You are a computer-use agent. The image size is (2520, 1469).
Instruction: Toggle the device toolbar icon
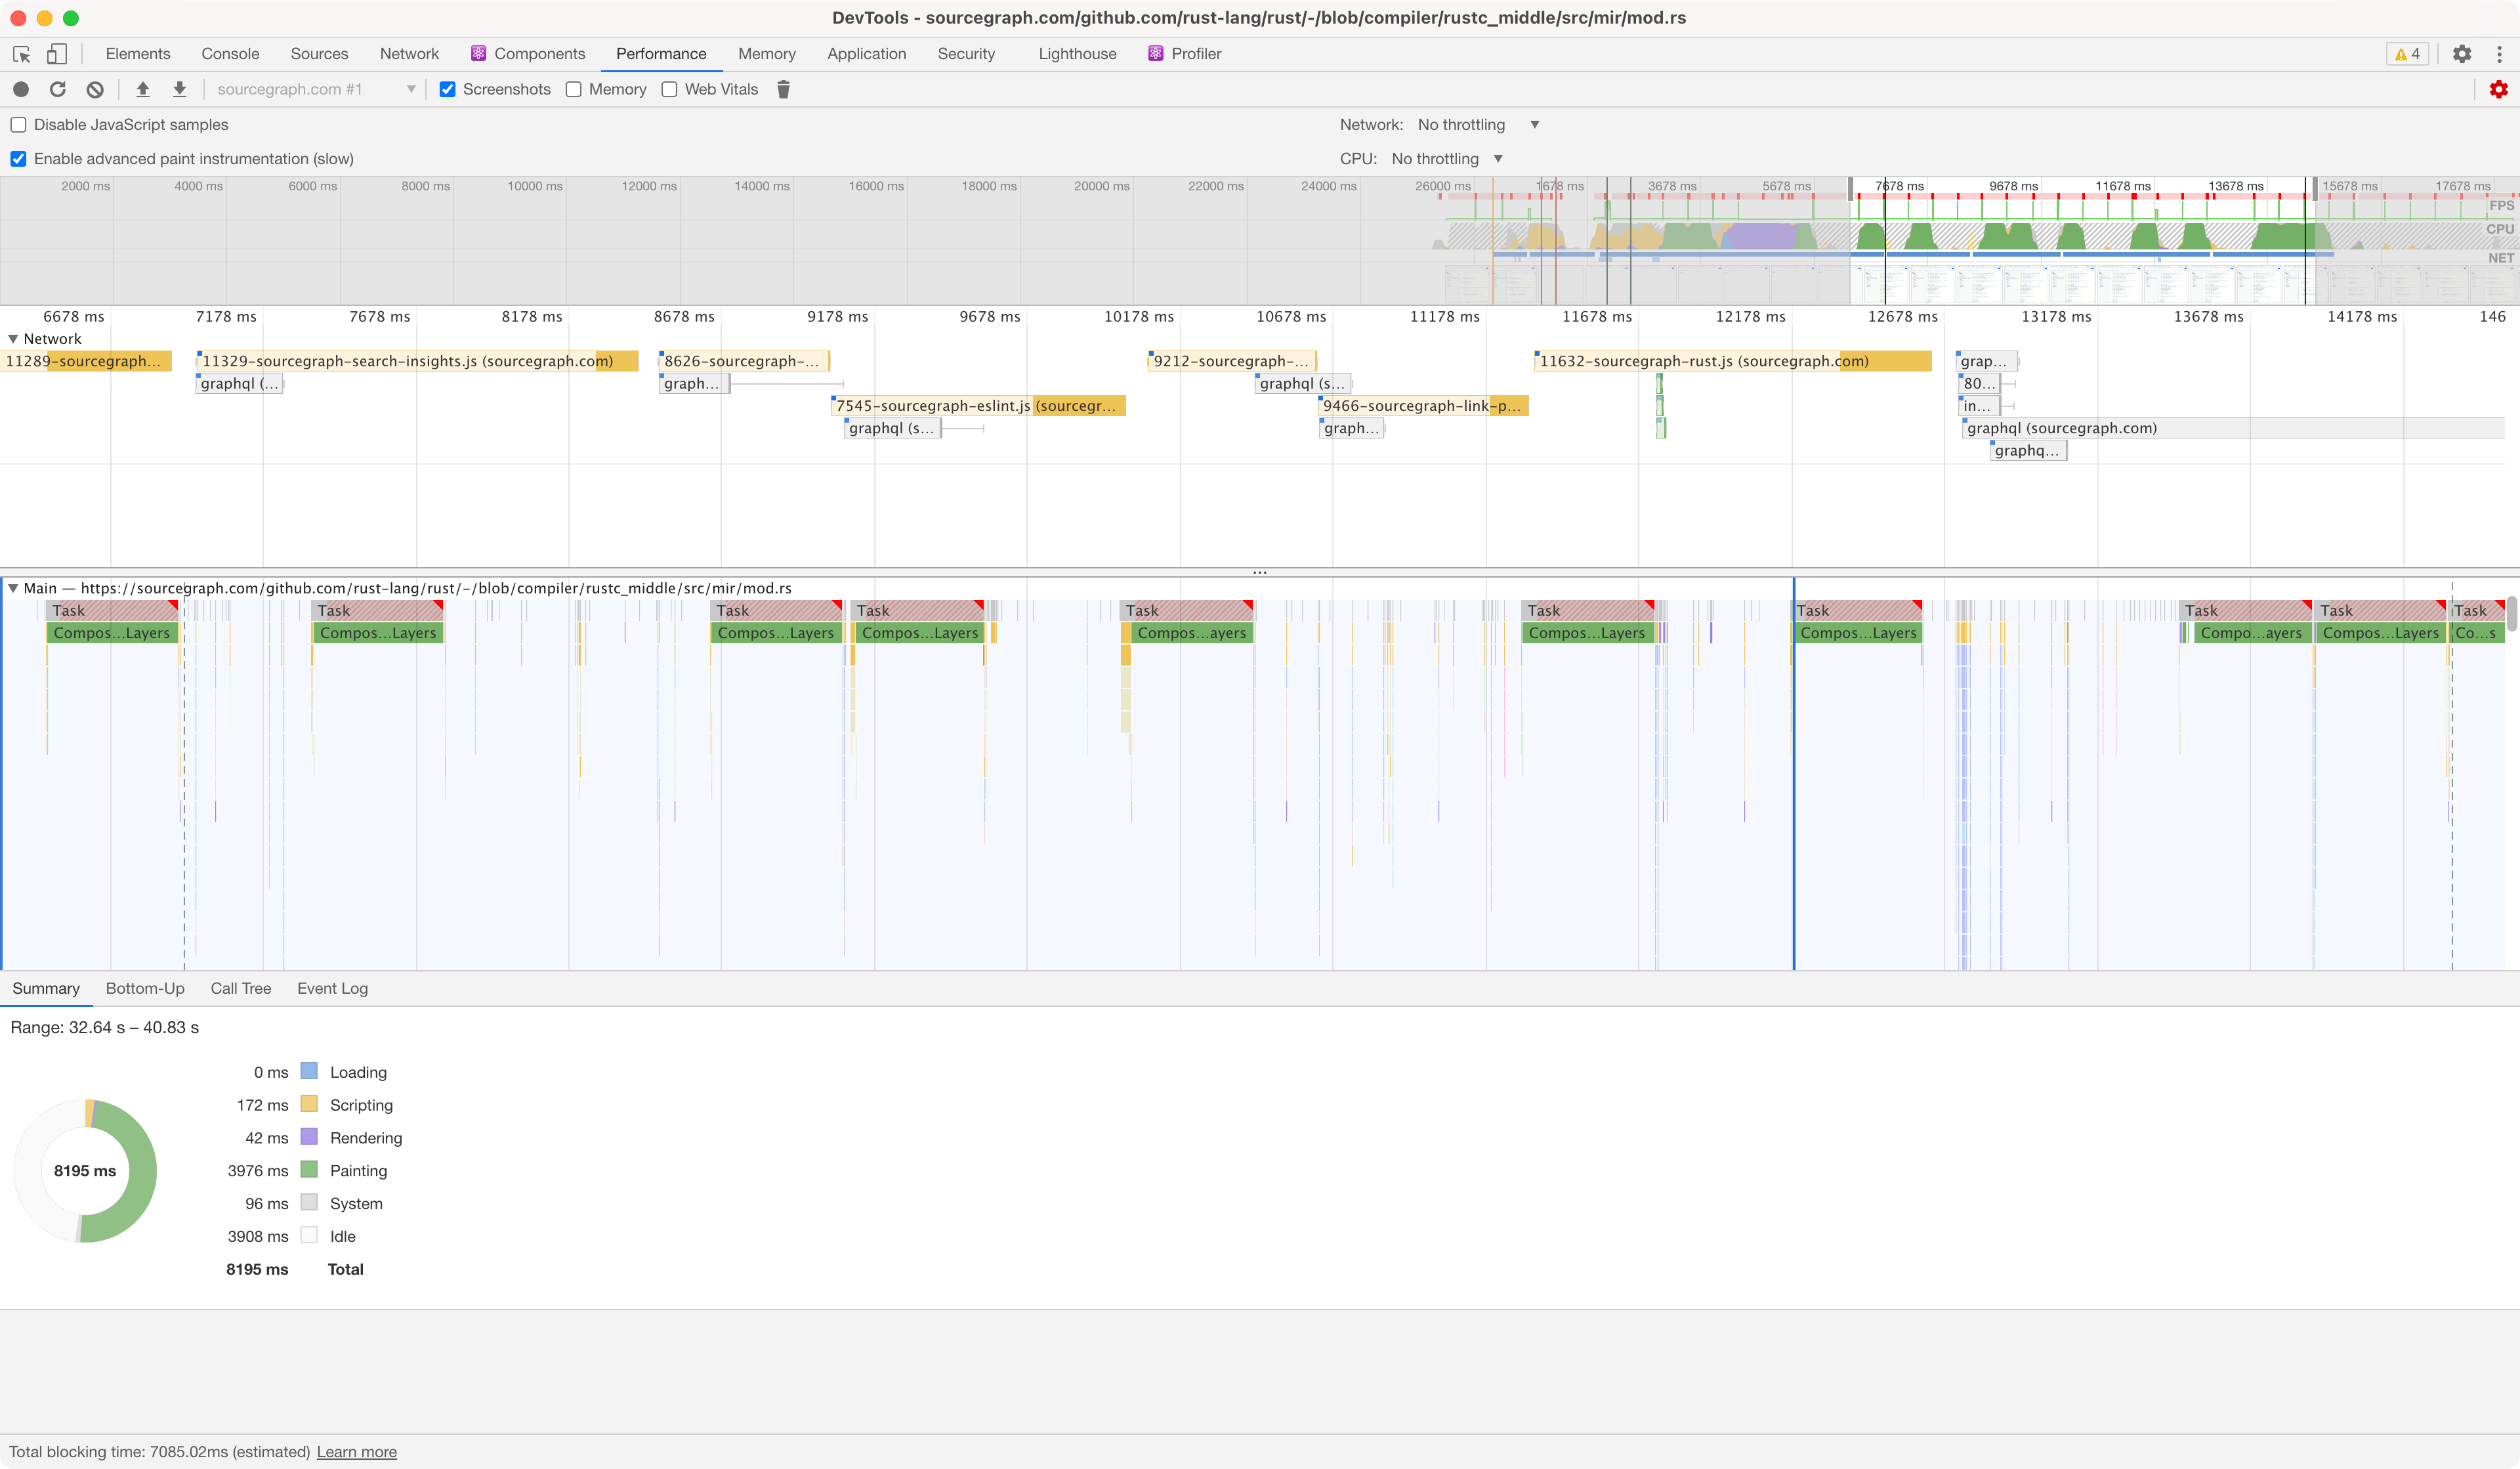click(57, 54)
